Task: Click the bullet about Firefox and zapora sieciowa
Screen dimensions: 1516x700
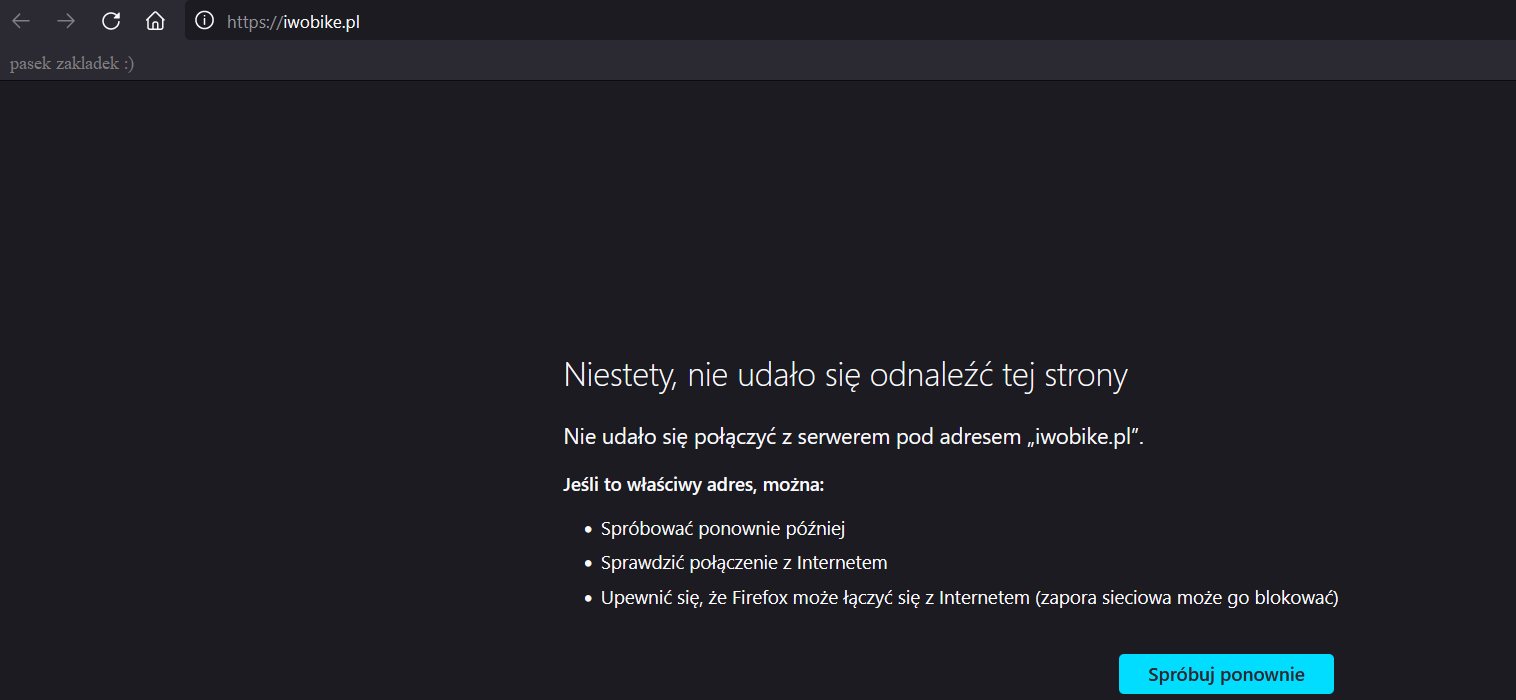Action: click(969, 598)
